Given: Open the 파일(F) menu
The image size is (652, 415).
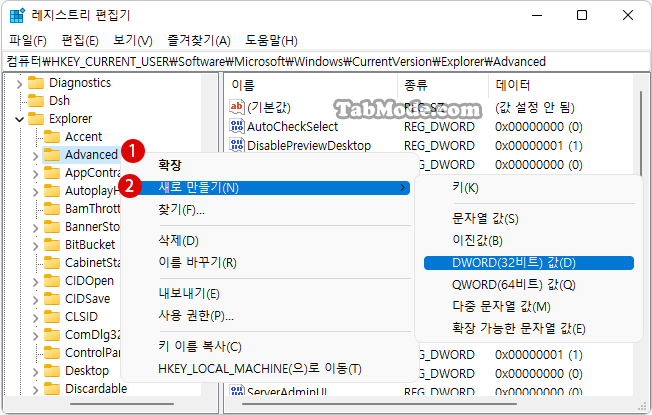Looking at the screenshot, I should point(28,41).
